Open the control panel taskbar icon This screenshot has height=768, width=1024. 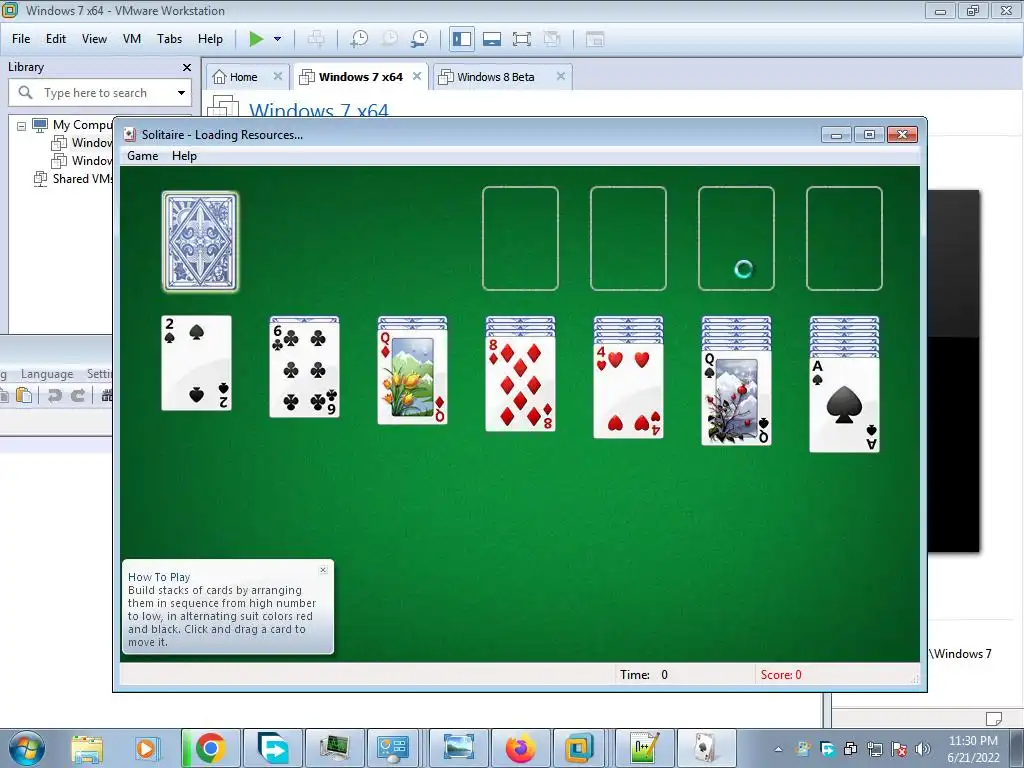point(392,748)
